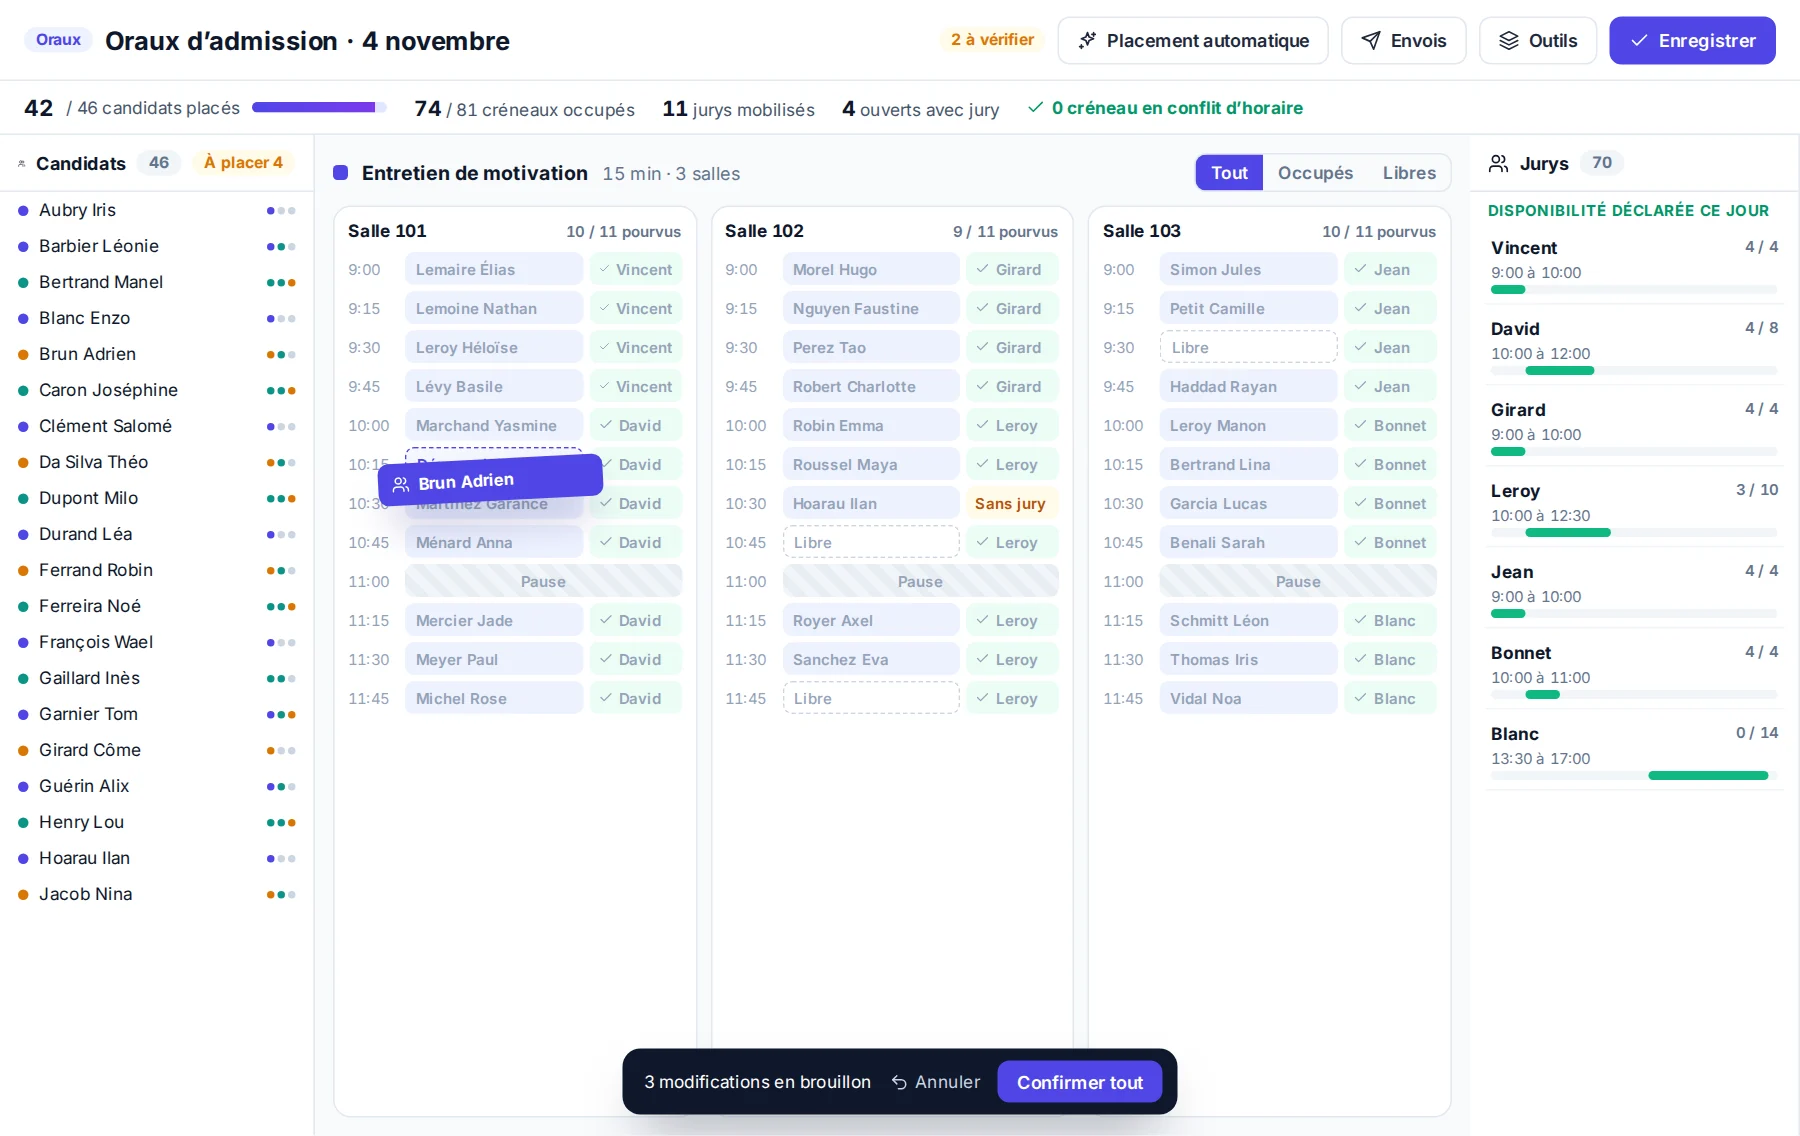
Task: Click the conflict checkmark status icon
Action: coord(1036,108)
